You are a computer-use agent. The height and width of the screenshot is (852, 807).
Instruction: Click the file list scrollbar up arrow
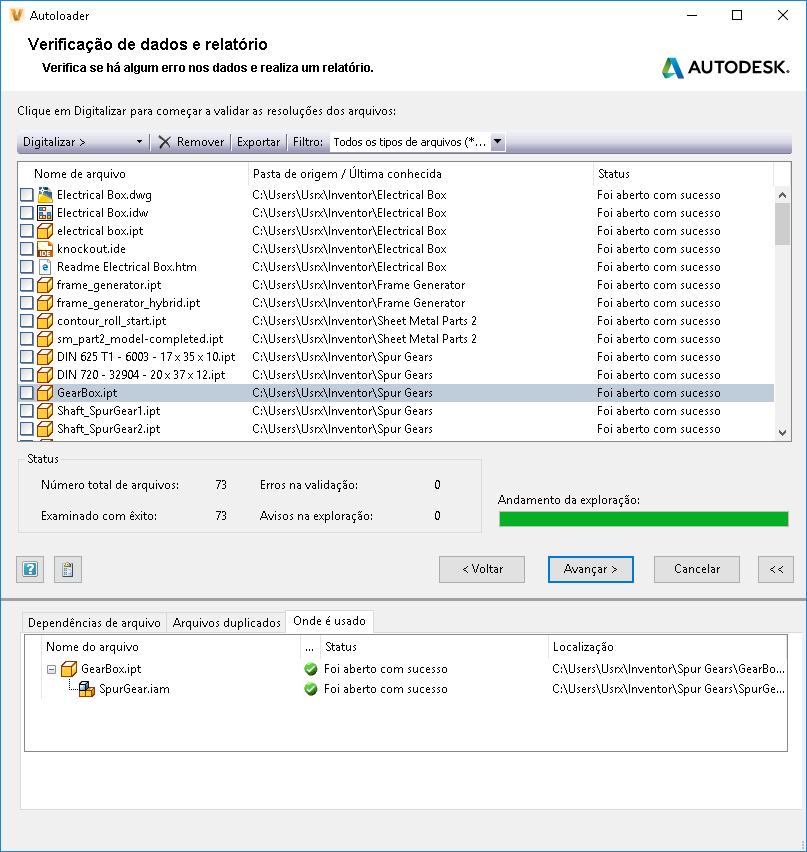tap(783, 195)
